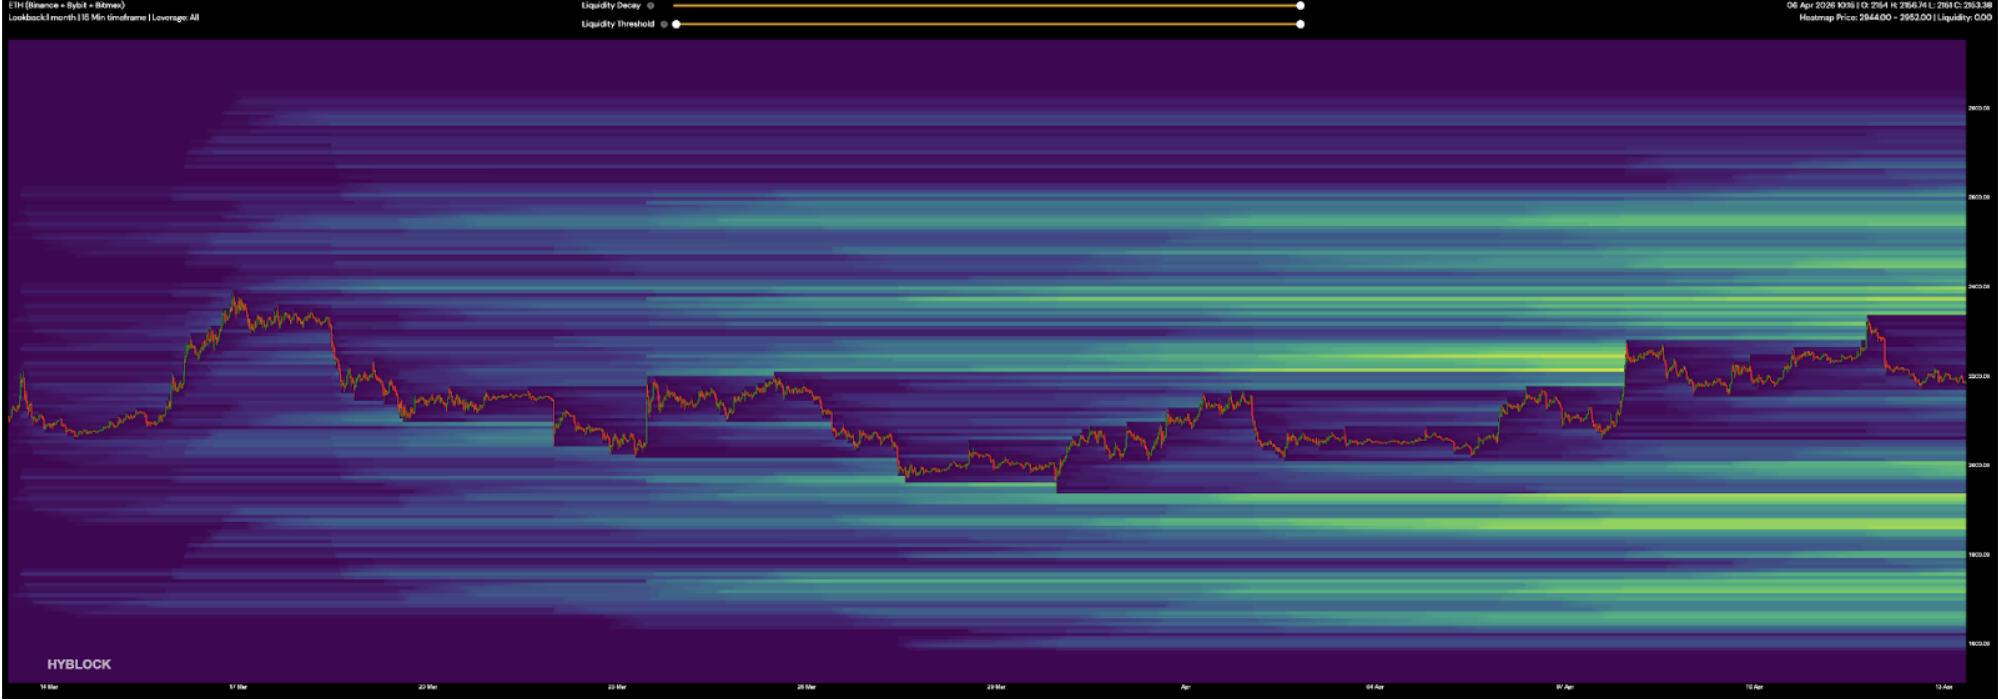Click the 2400 price axis label
This screenshot has width=1998, height=700.
[1979, 287]
